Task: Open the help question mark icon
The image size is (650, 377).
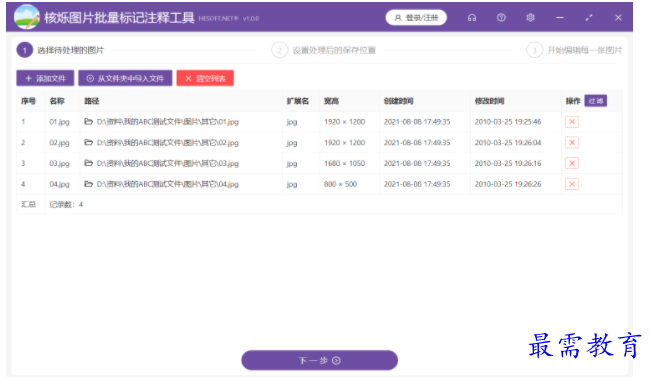Action: (501, 18)
